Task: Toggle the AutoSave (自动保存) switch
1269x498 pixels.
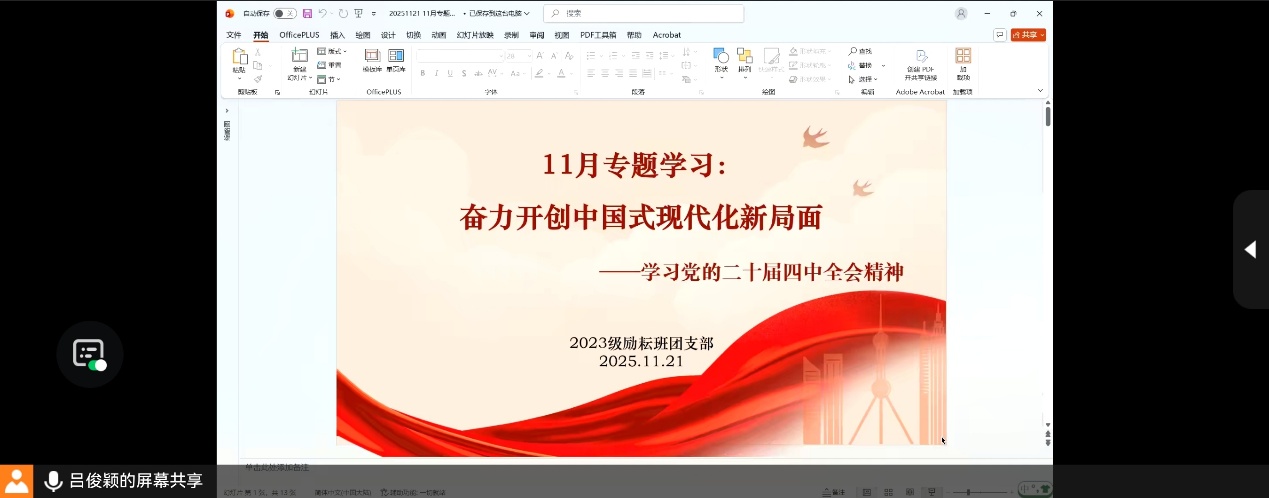Action: pos(284,13)
